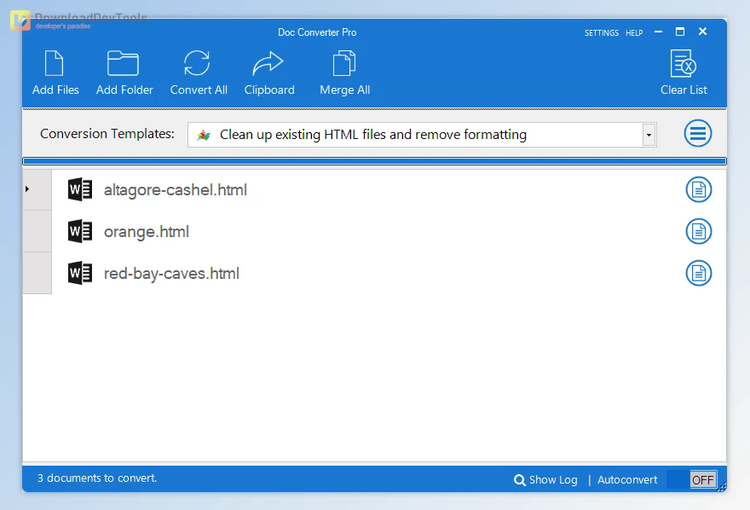Select the orange.html file name
Viewport: 750px width, 510px height.
(146, 232)
